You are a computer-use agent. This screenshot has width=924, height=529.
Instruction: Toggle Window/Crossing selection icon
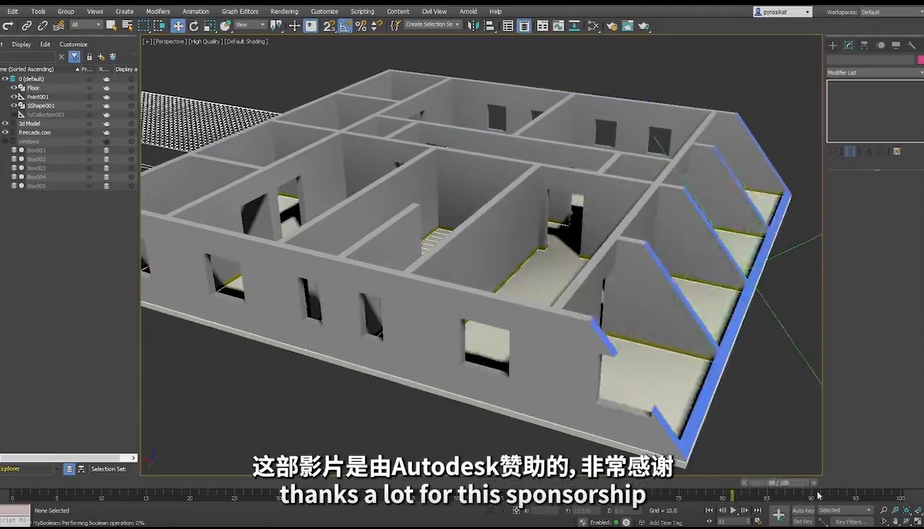159,25
